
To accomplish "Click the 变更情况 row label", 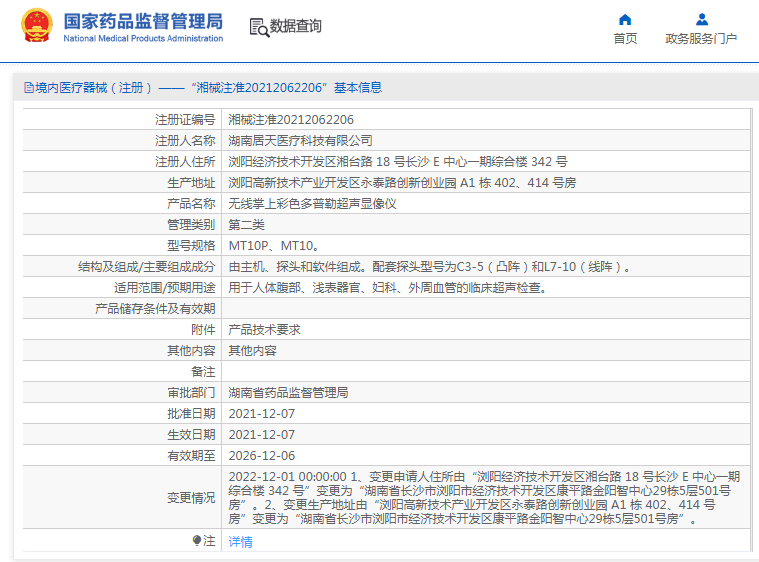I will [x=191, y=498].
